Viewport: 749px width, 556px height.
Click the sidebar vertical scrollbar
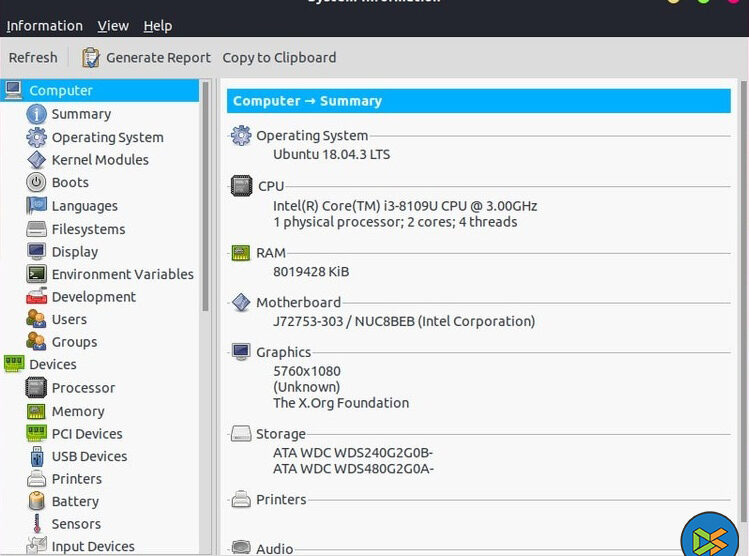[x=206, y=200]
